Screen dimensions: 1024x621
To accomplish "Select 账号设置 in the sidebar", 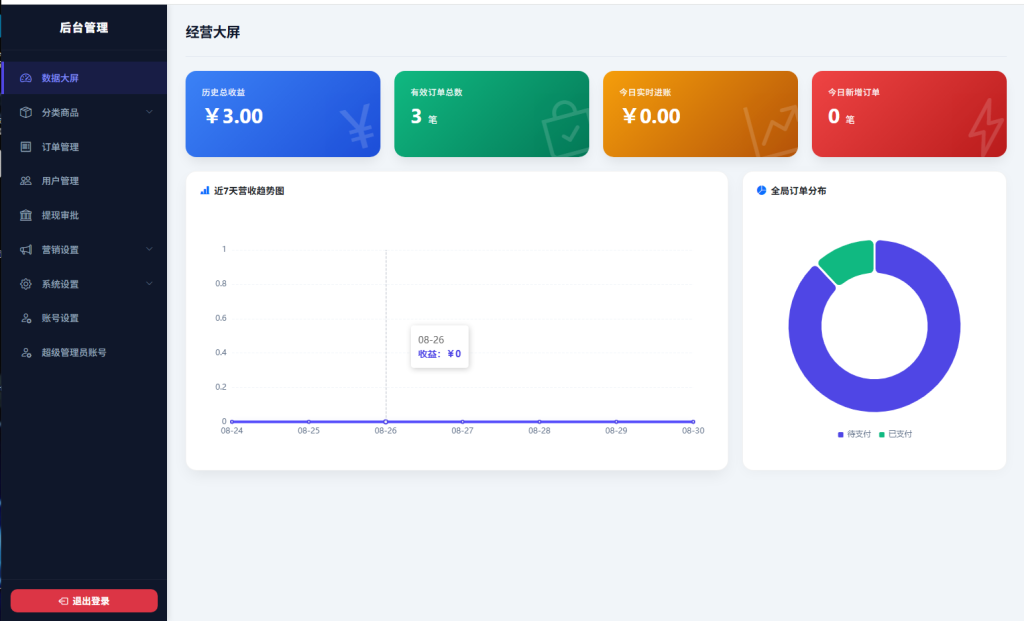I will click(84, 318).
